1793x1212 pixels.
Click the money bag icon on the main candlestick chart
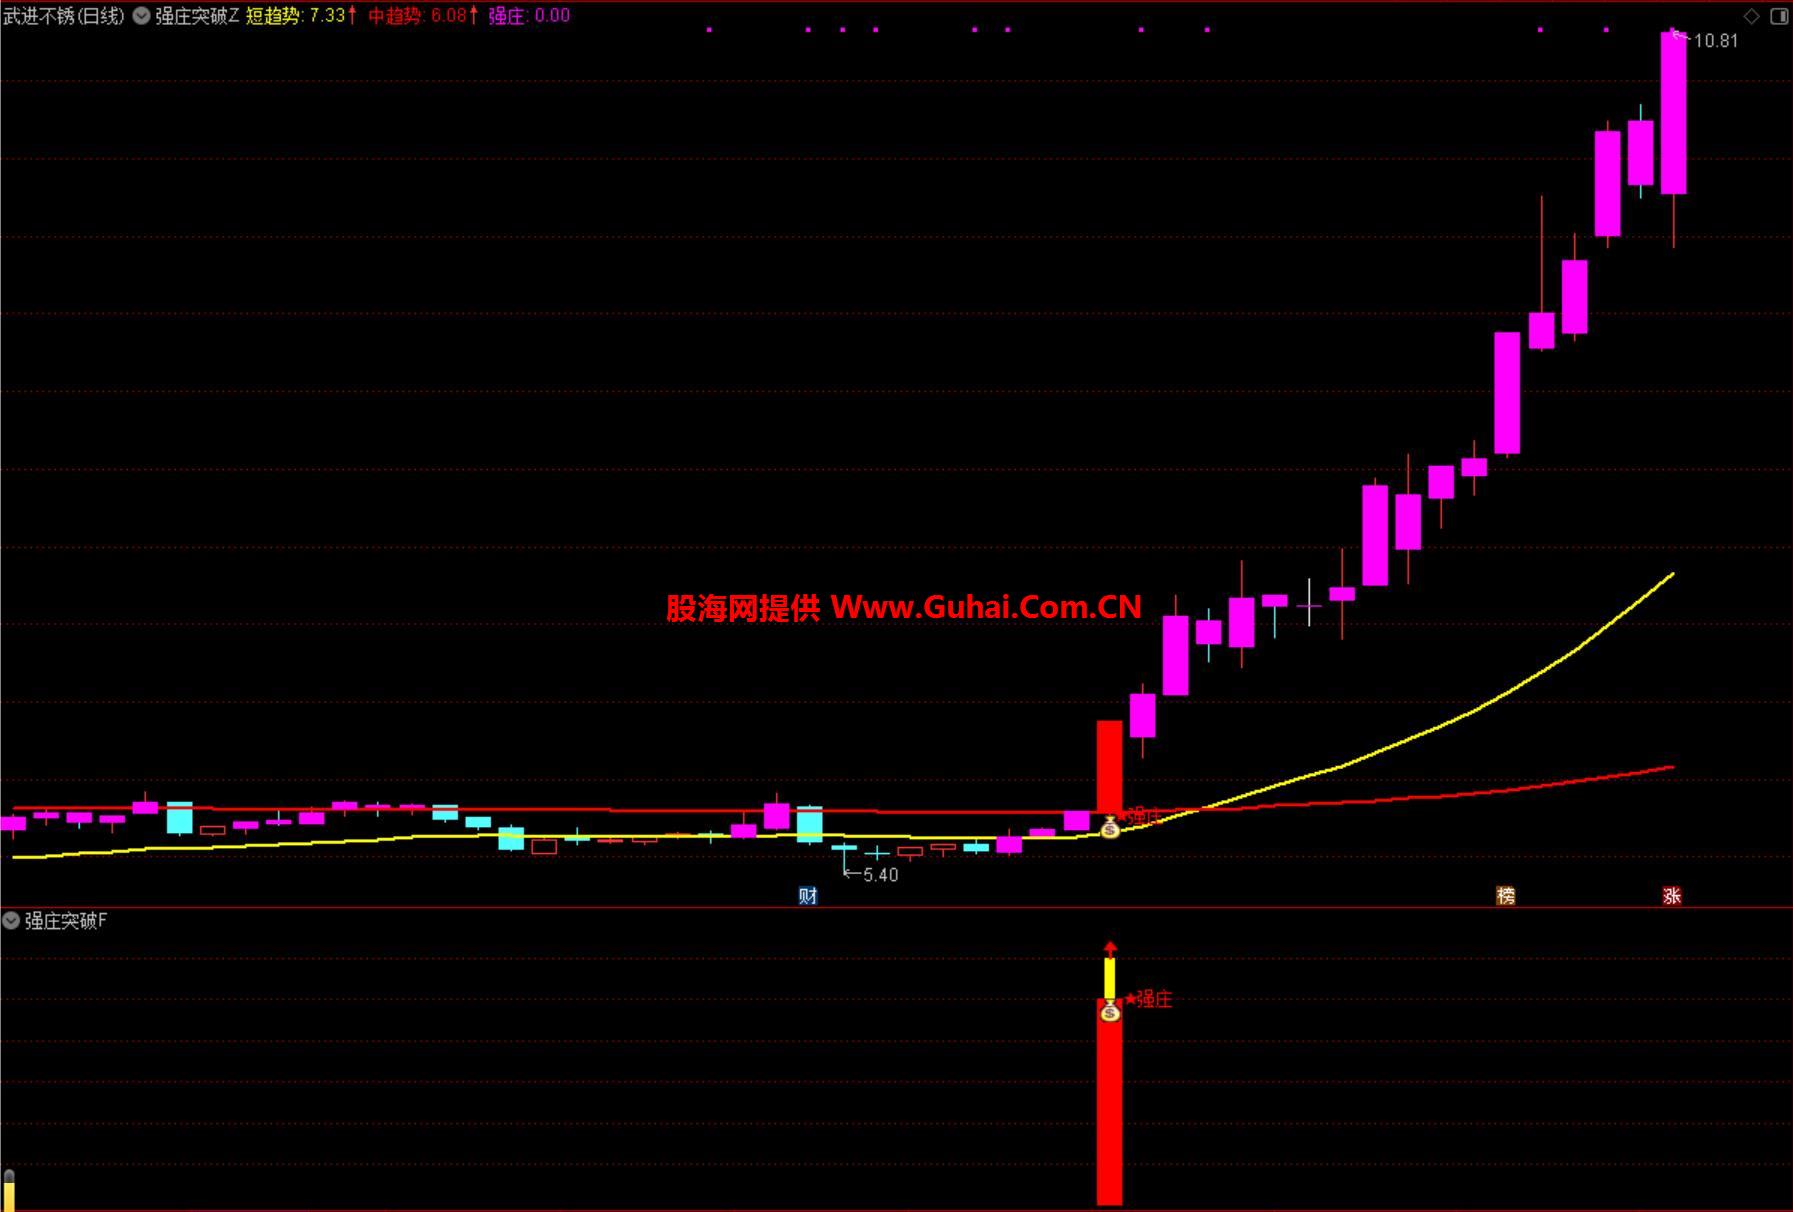(x=1110, y=827)
